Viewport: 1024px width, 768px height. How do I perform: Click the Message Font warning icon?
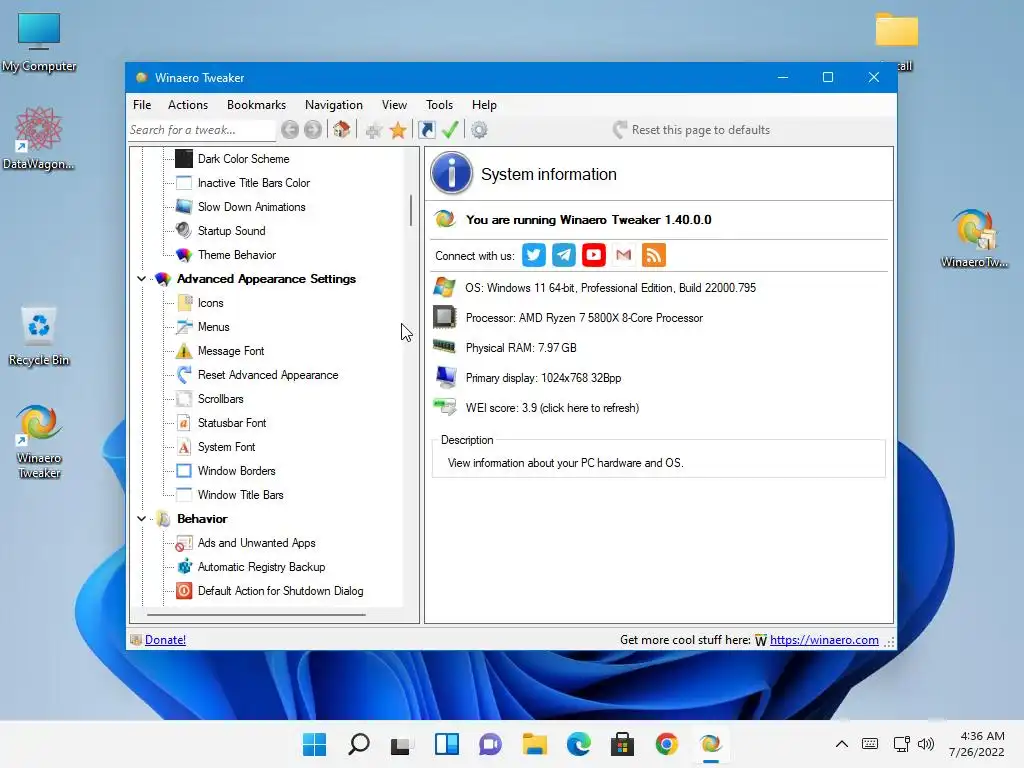pos(184,351)
